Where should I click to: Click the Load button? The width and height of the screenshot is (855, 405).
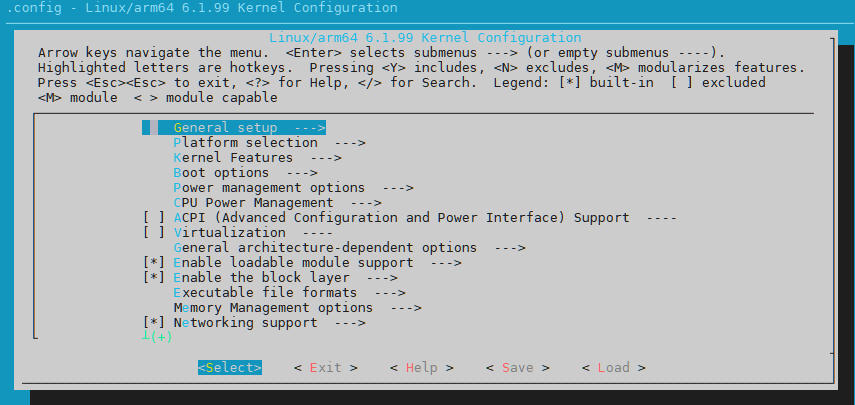613,367
